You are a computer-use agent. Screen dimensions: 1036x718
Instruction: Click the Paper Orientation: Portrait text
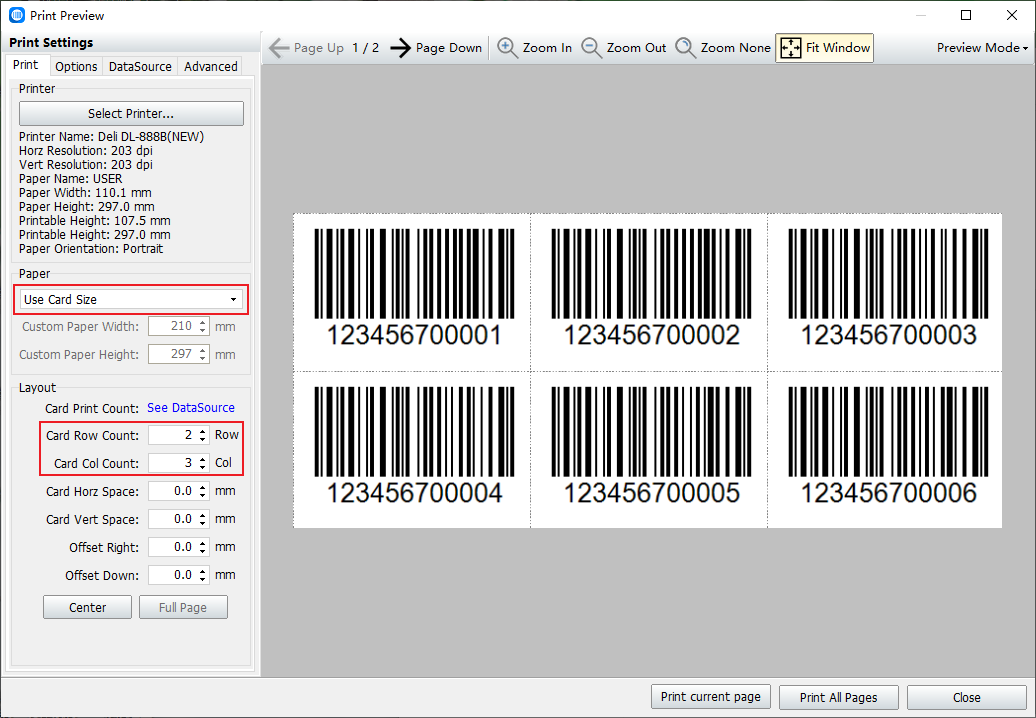click(91, 249)
